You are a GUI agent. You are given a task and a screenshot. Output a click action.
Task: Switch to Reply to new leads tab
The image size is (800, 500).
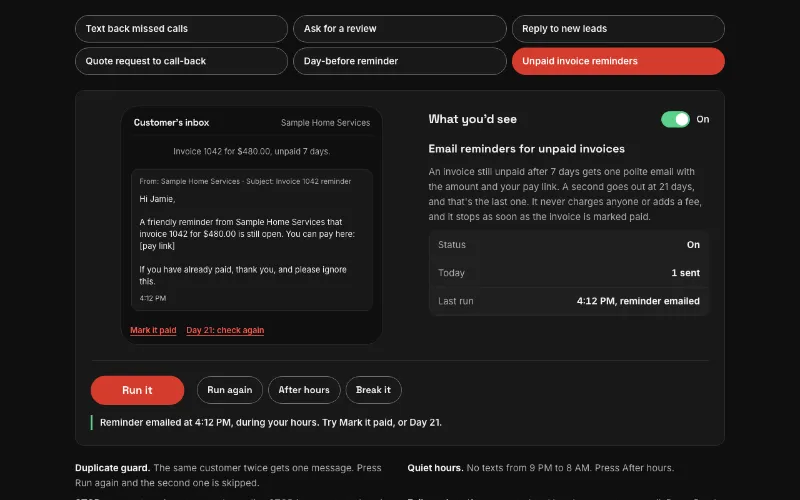click(x=618, y=29)
